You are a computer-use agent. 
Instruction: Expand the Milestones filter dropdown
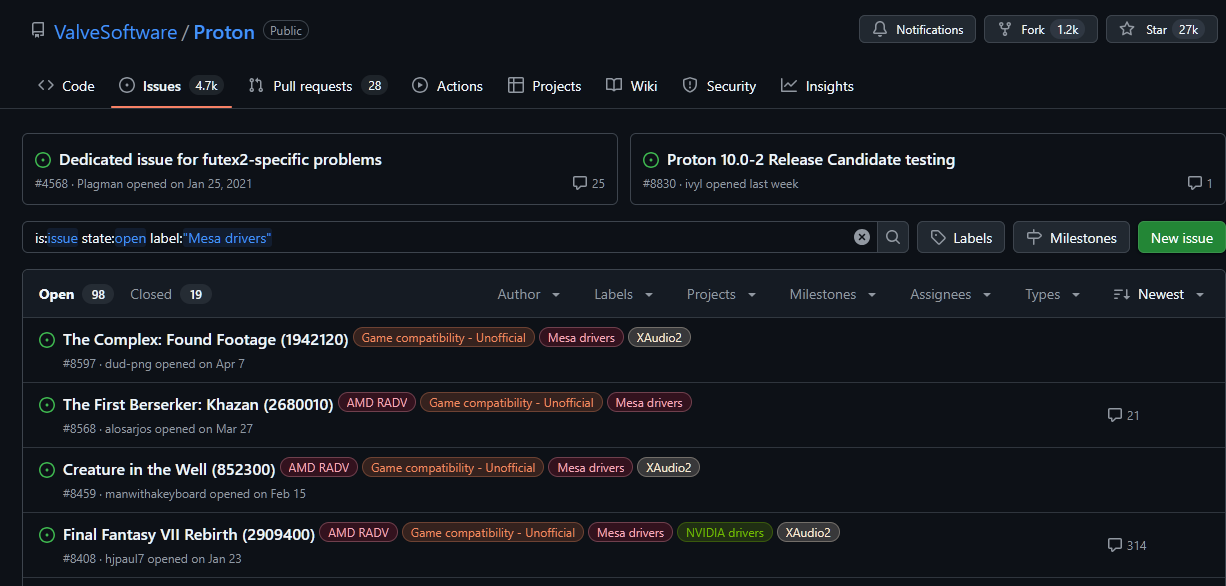click(x=833, y=294)
